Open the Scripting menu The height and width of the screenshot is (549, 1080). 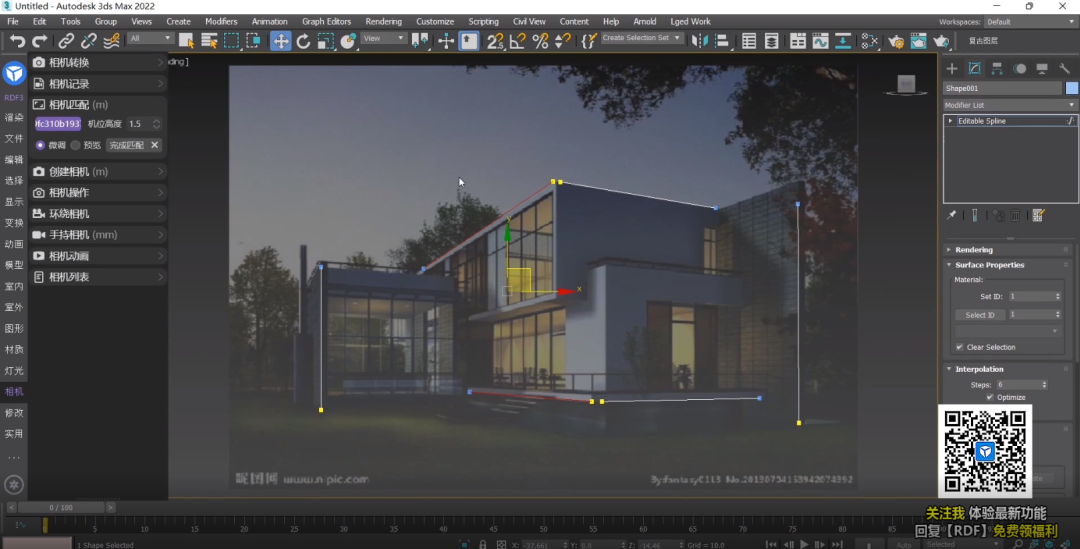click(x=484, y=21)
